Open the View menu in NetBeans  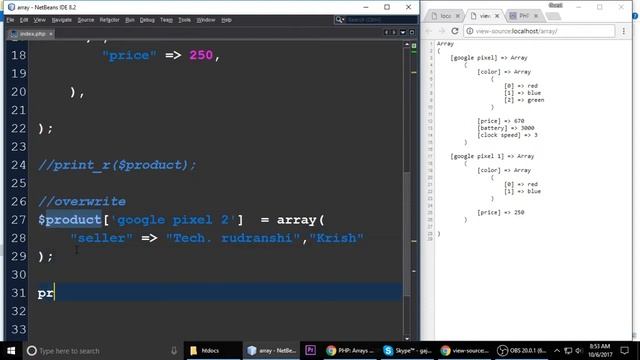point(40,20)
